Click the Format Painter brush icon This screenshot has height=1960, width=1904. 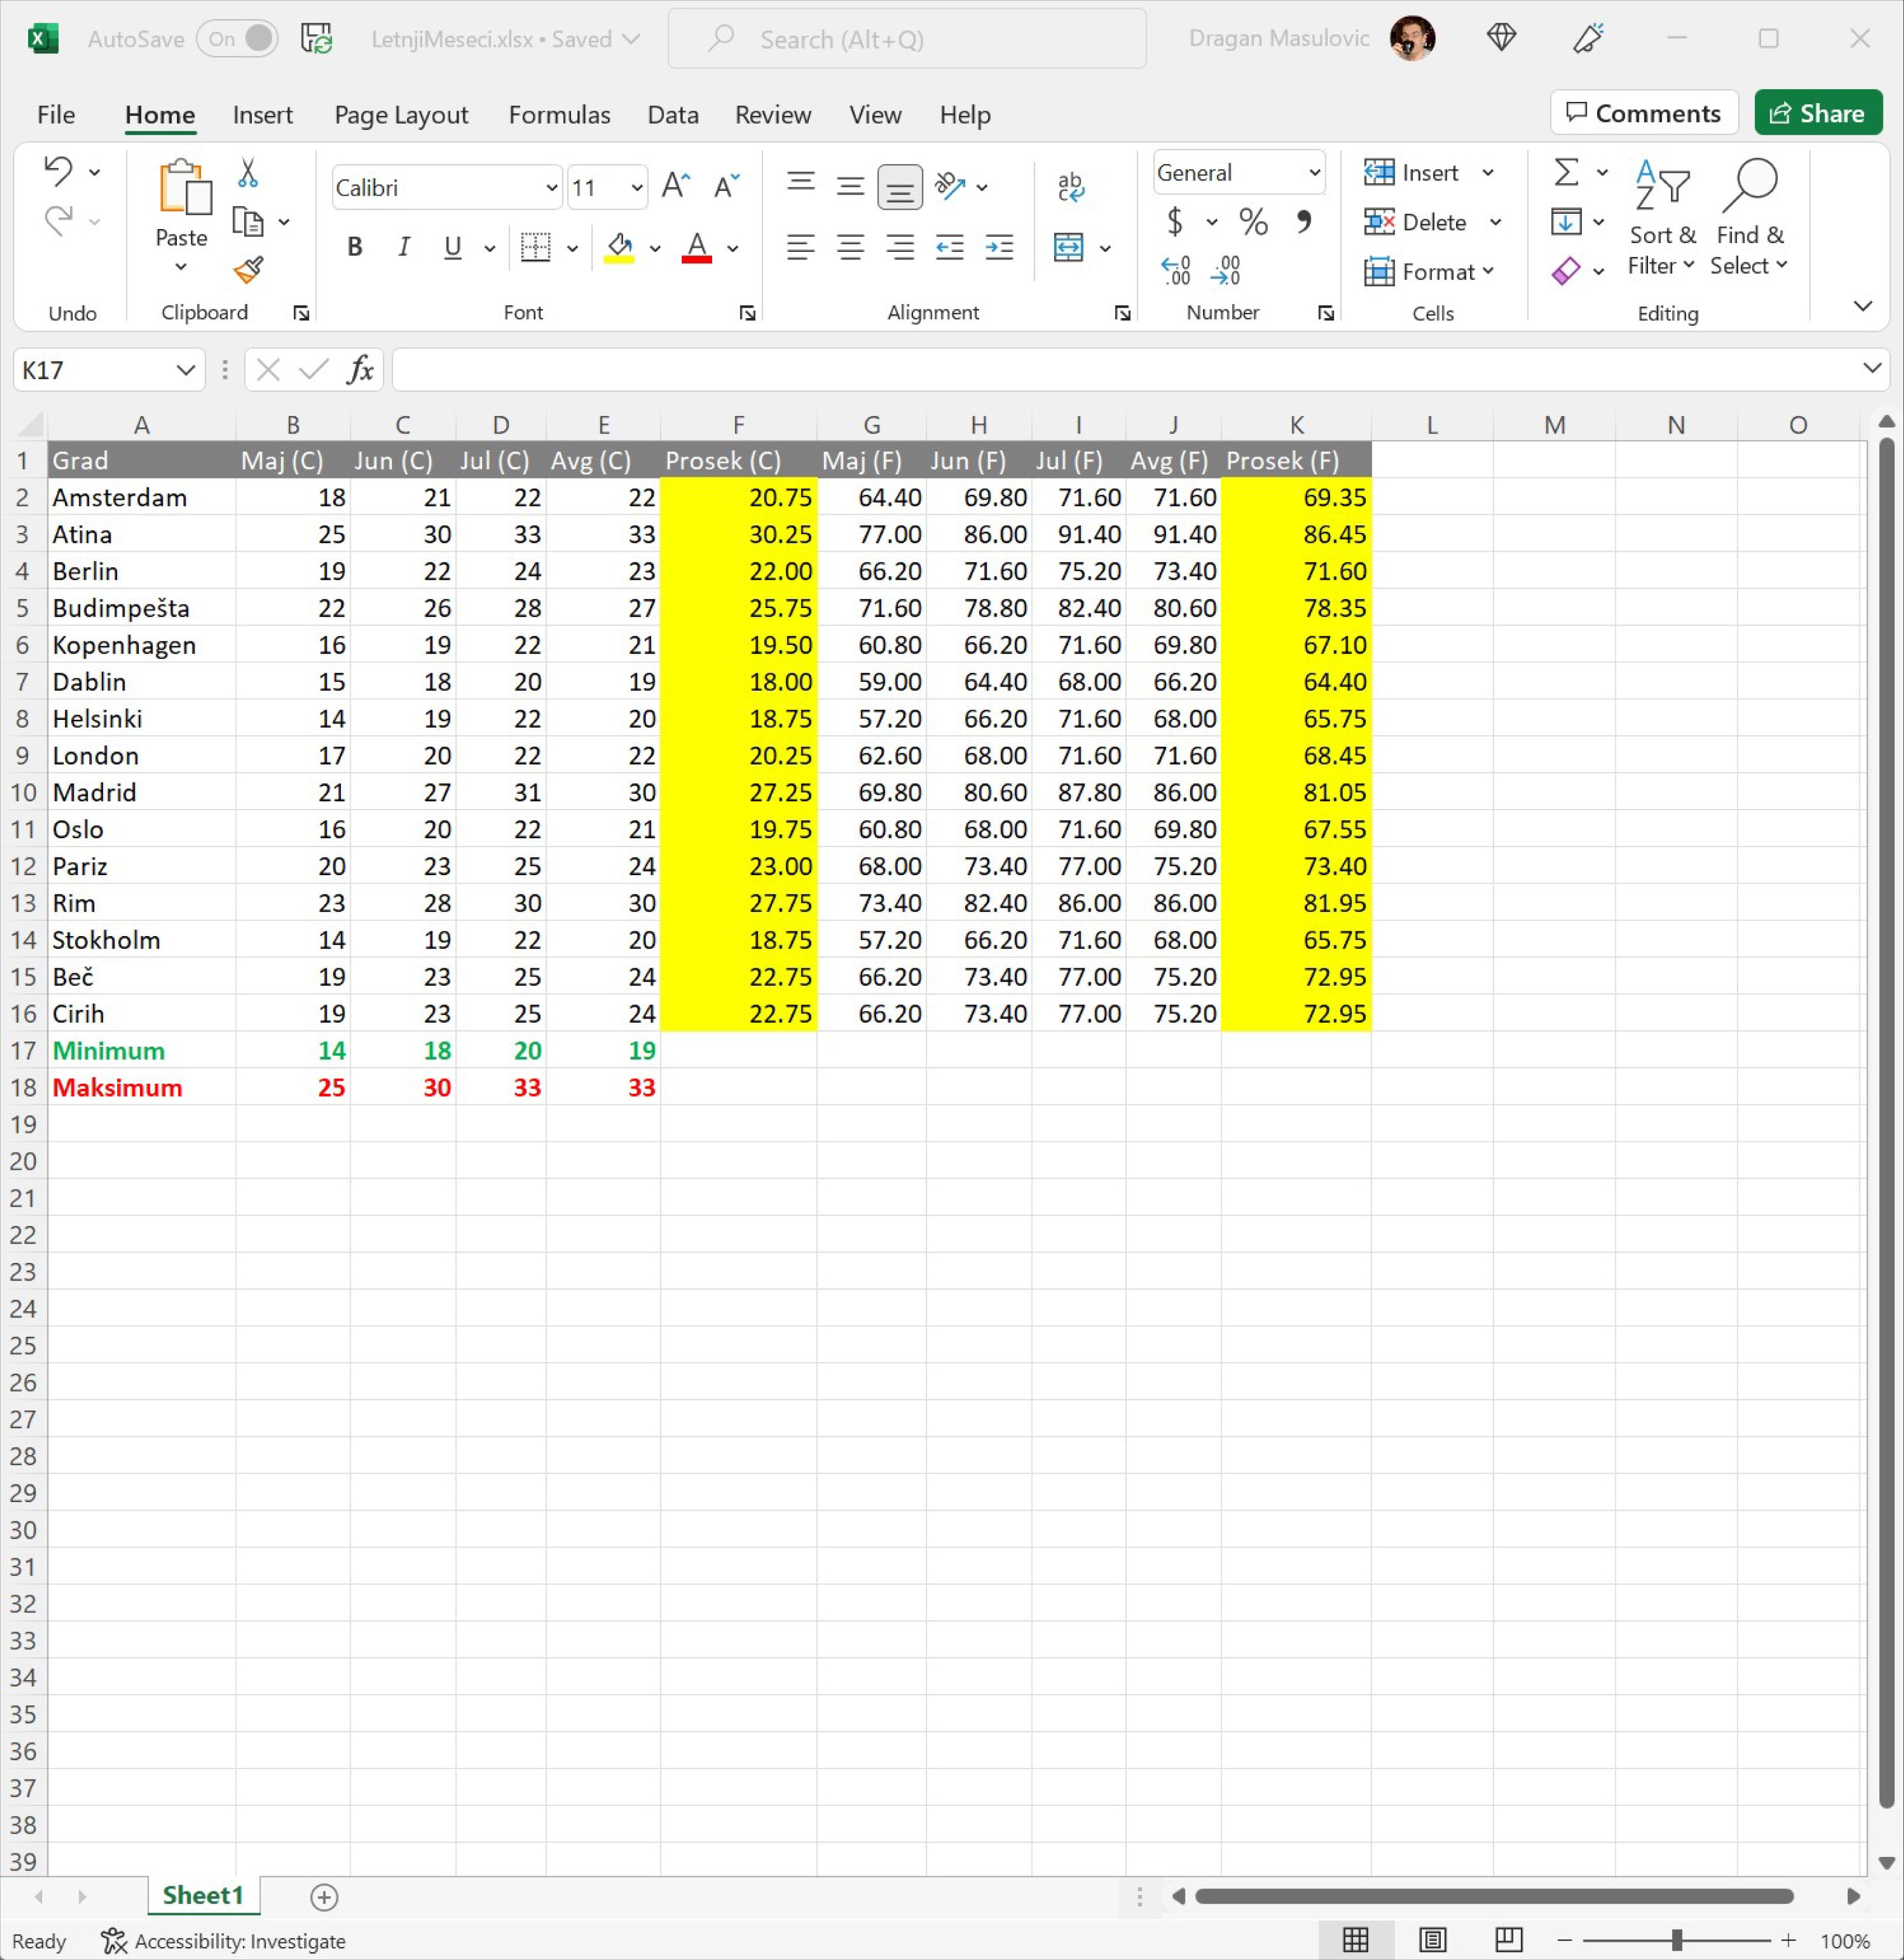point(248,269)
